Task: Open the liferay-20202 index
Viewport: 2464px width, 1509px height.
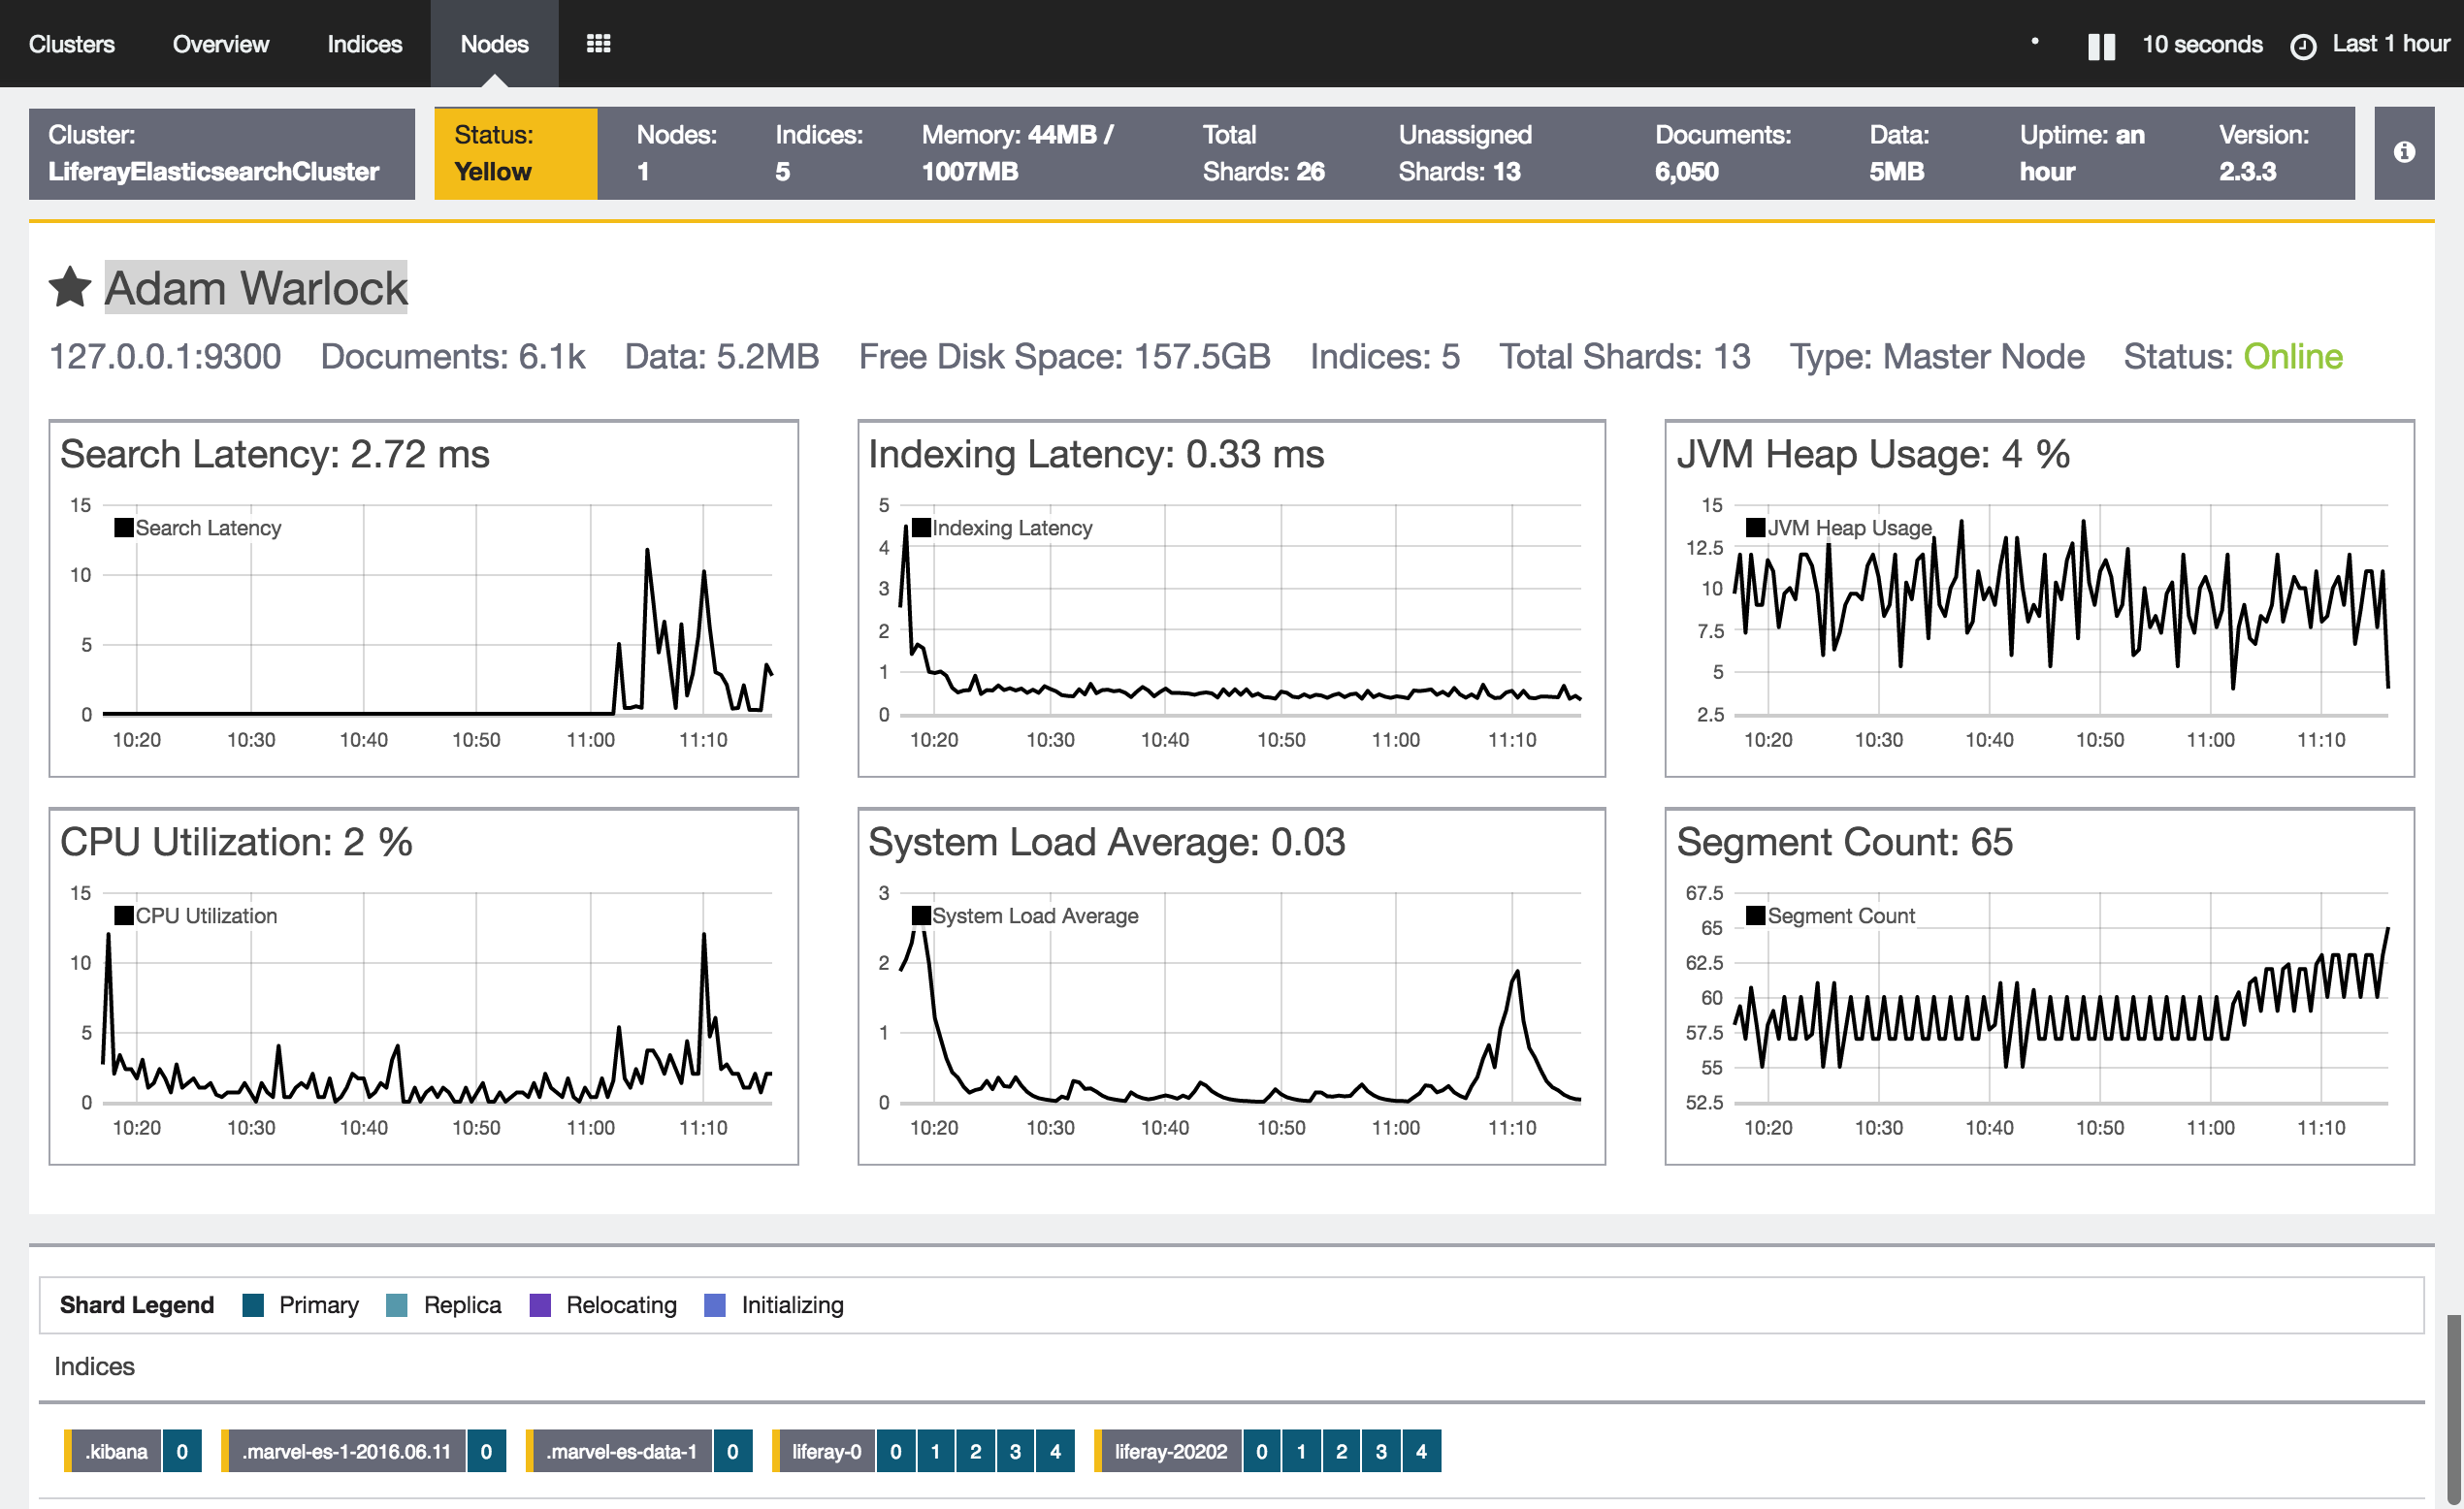Action: 1170,1451
